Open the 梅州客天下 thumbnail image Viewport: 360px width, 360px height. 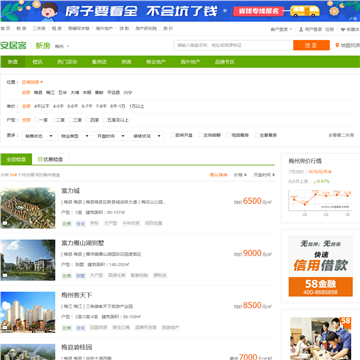pyautogui.click(x=28, y=312)
